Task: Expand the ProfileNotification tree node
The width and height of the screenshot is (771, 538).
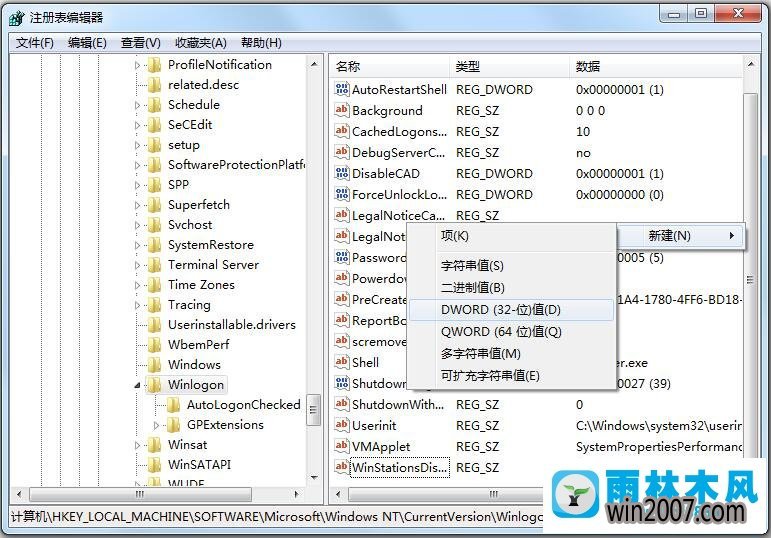Action: (138, 65)
